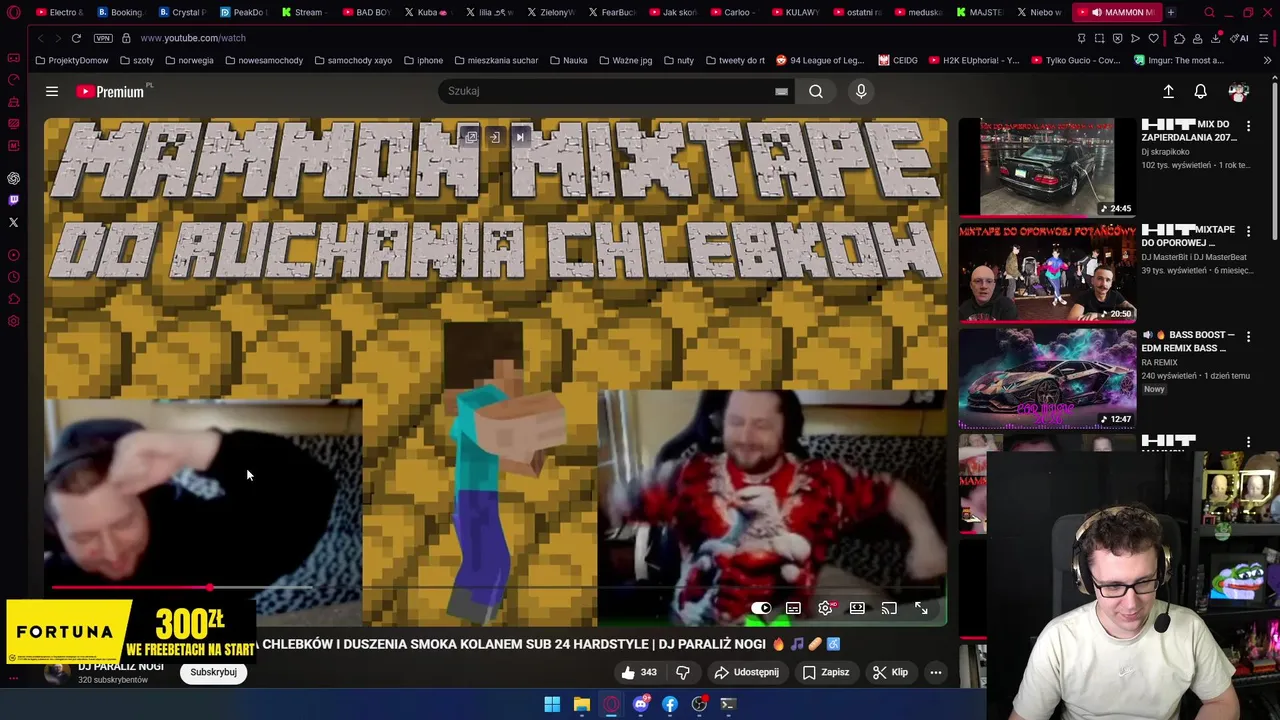Image resolution: width=1280 pixels, height=720 pixels.
Task: Open OBS Studio from the taskbar
Action: pyautogui.click(x=699, y=704)
